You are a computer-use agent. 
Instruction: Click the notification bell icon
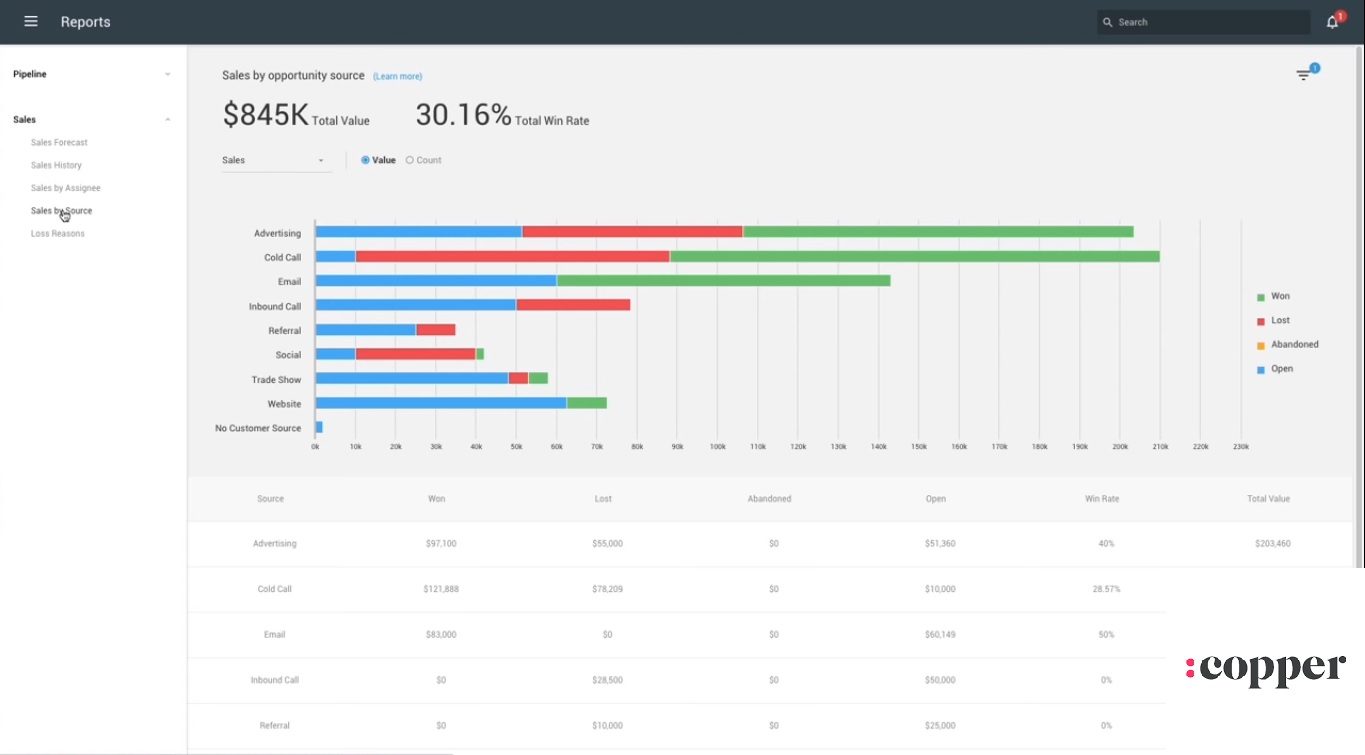coord(1331,21)
